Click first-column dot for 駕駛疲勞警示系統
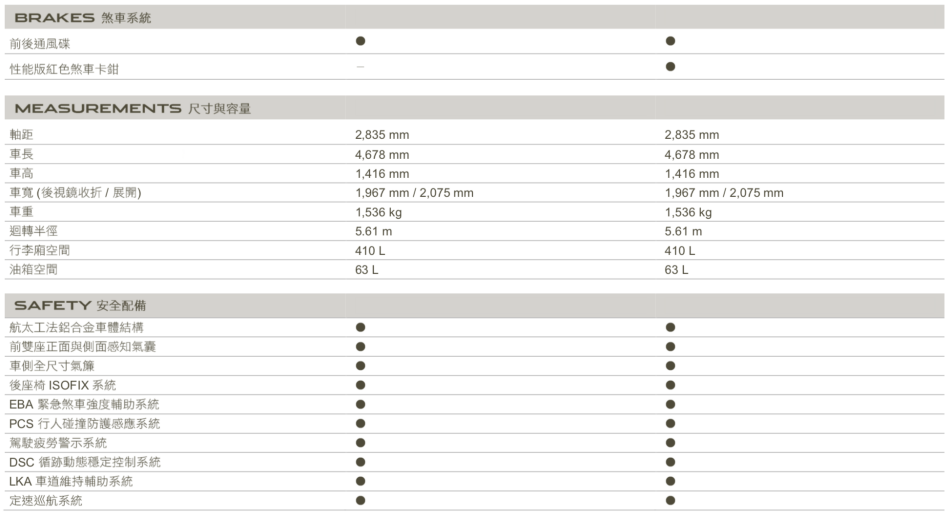The image size is (950, 515). coord(360,443)
